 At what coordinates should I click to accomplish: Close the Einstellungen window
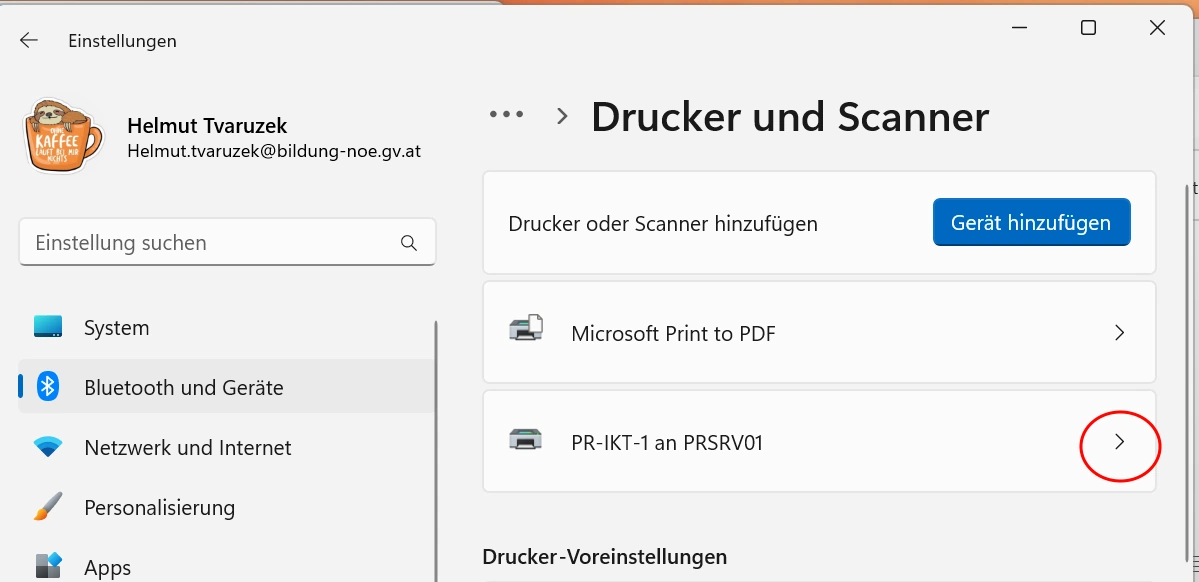(1157, 28)
